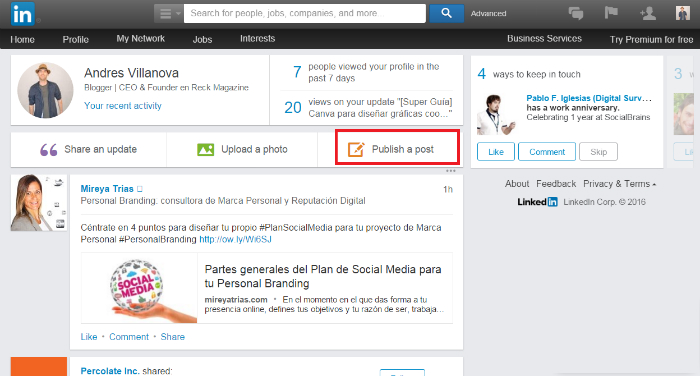Click the Share an update quote icon
Viewport: 700px width, 376px height.
(49, 150)
